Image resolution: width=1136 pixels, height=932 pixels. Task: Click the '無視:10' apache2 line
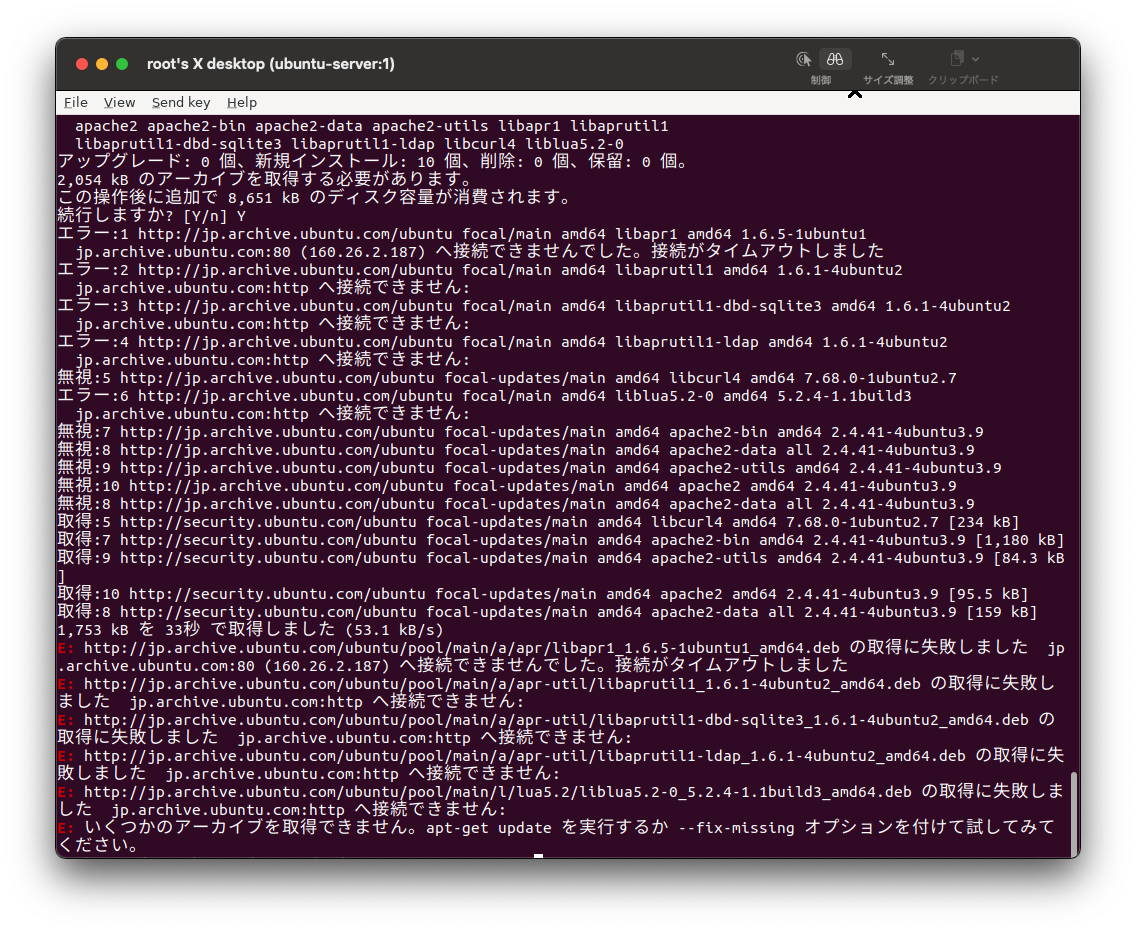507,486
